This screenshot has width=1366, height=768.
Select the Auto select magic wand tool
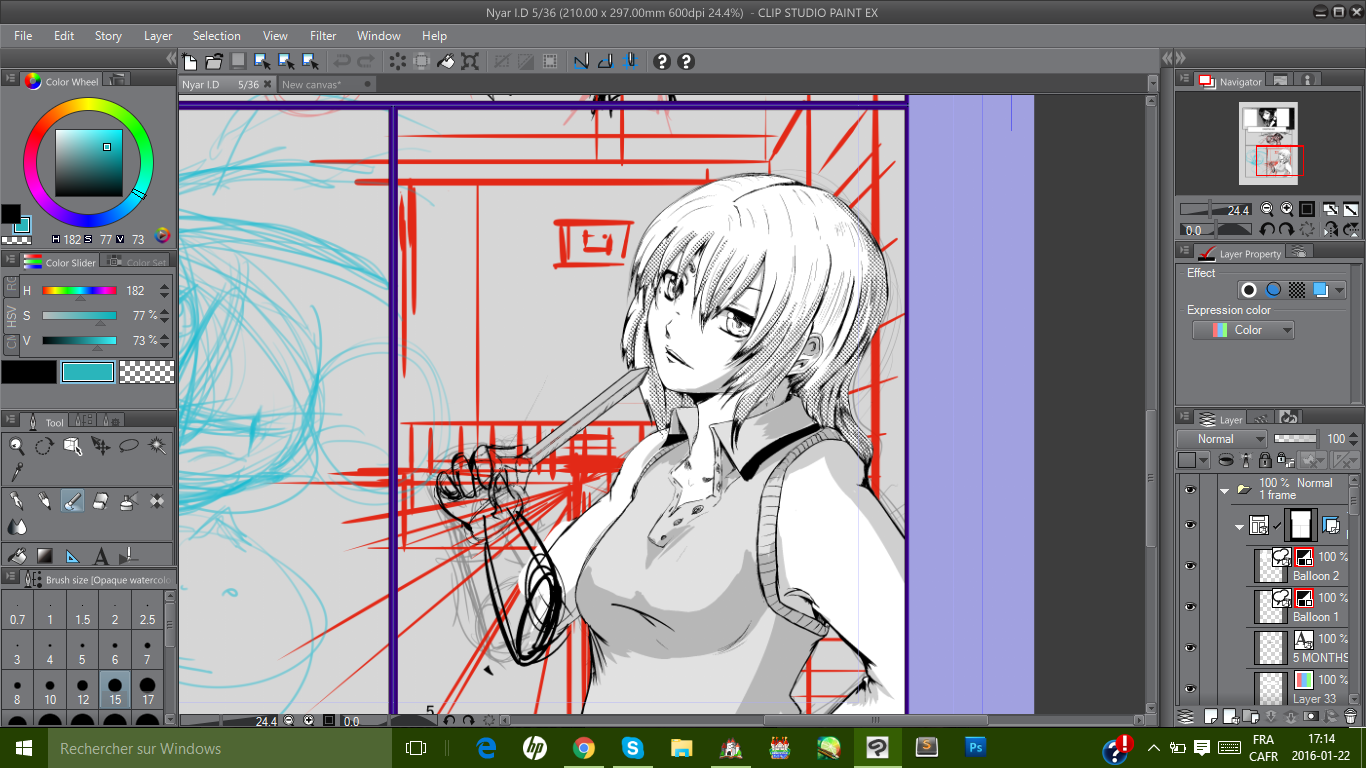(157, 446)
